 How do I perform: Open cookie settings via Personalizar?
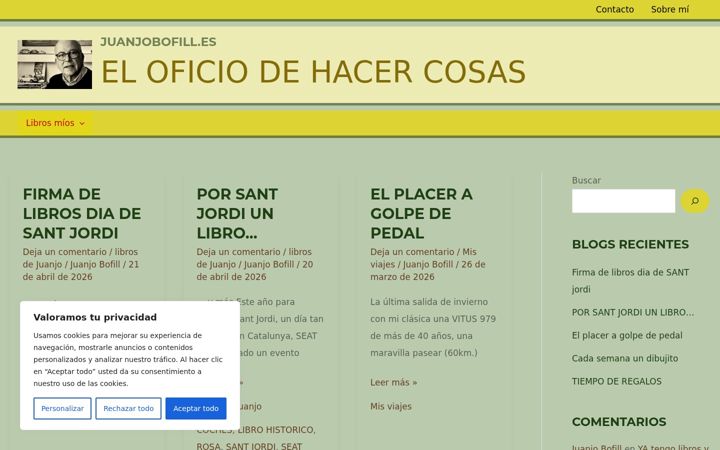click(62, 408)
